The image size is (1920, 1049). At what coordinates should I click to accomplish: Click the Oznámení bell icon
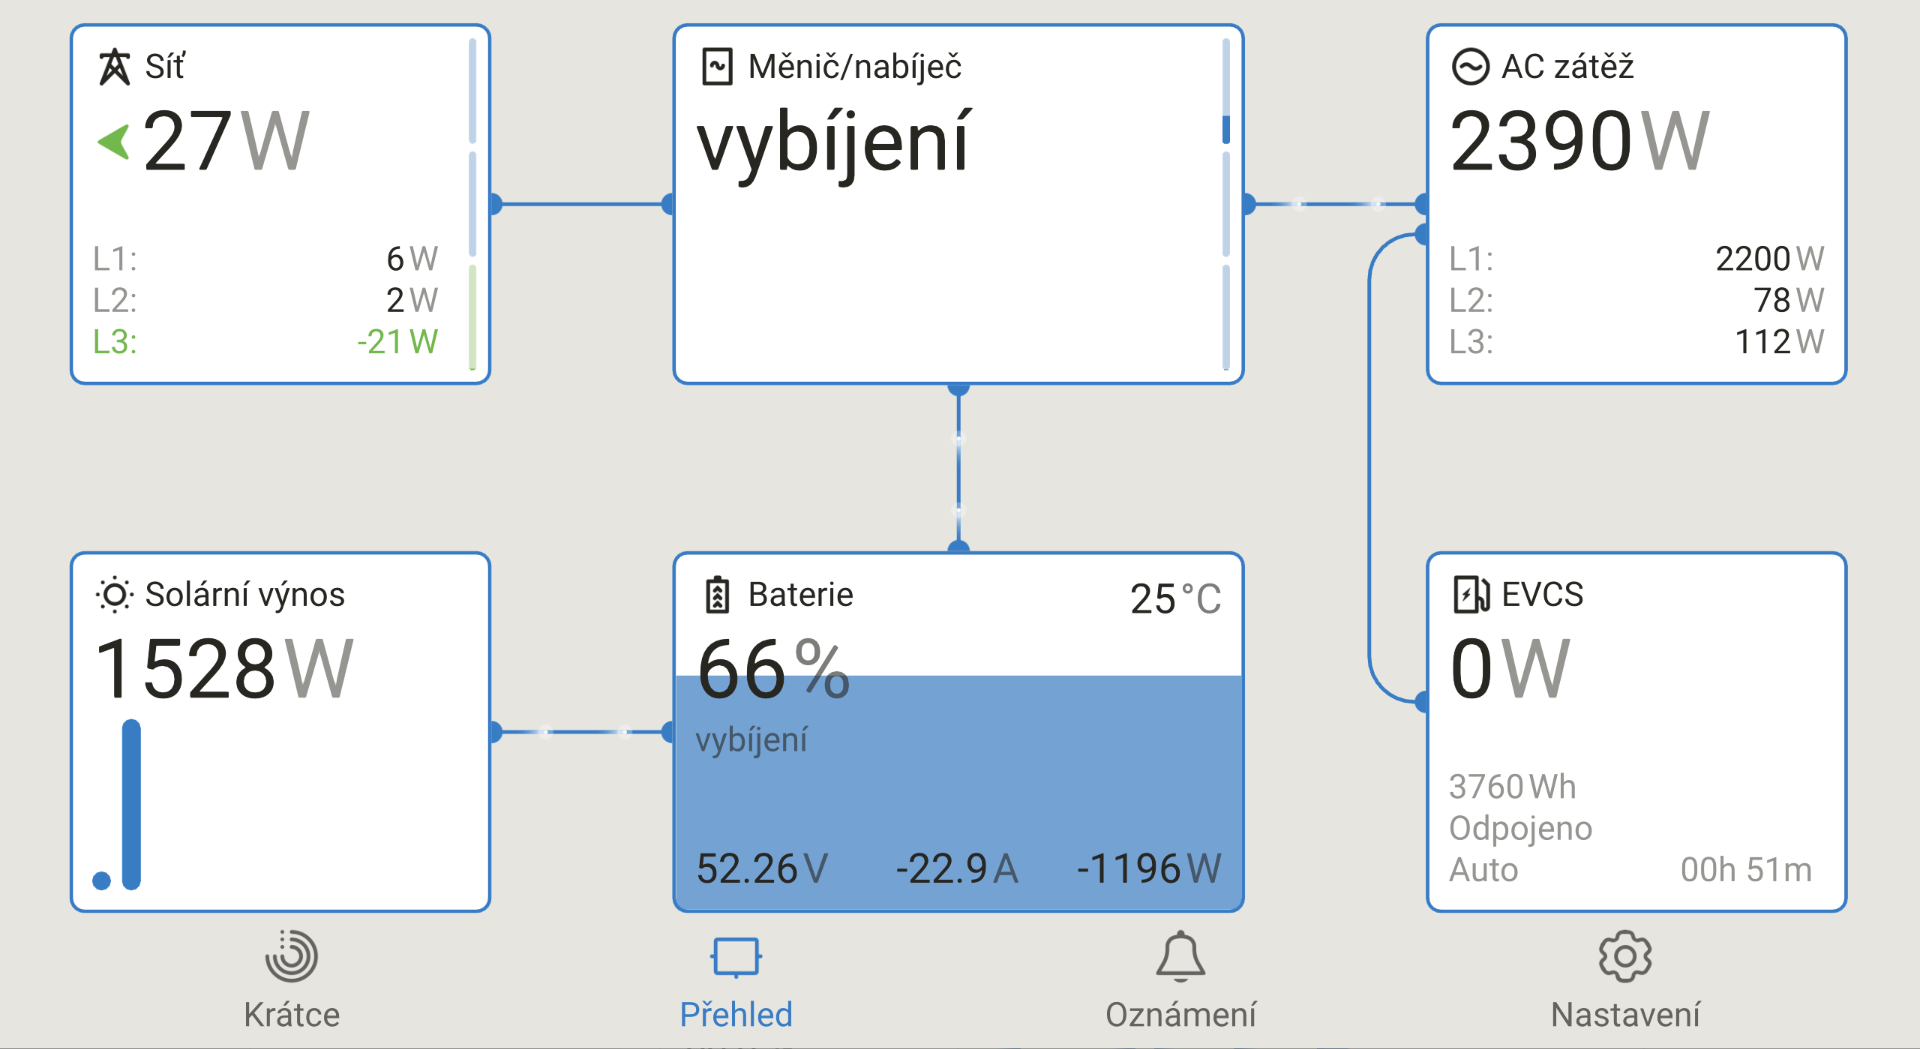(x=1180, y=956)
